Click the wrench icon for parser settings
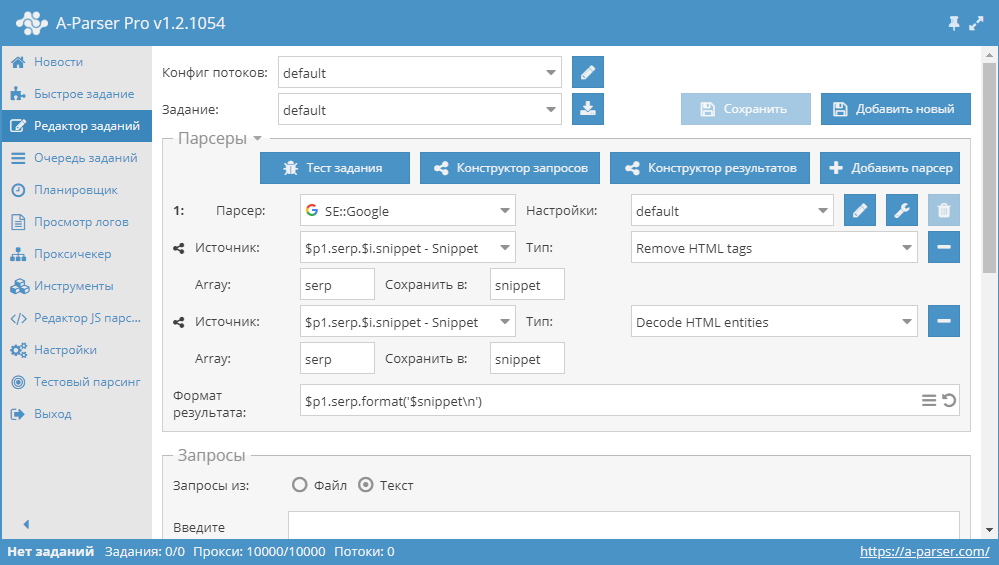Image resolution: width=999 pixels, height=565 pixels. coord(902,210)
